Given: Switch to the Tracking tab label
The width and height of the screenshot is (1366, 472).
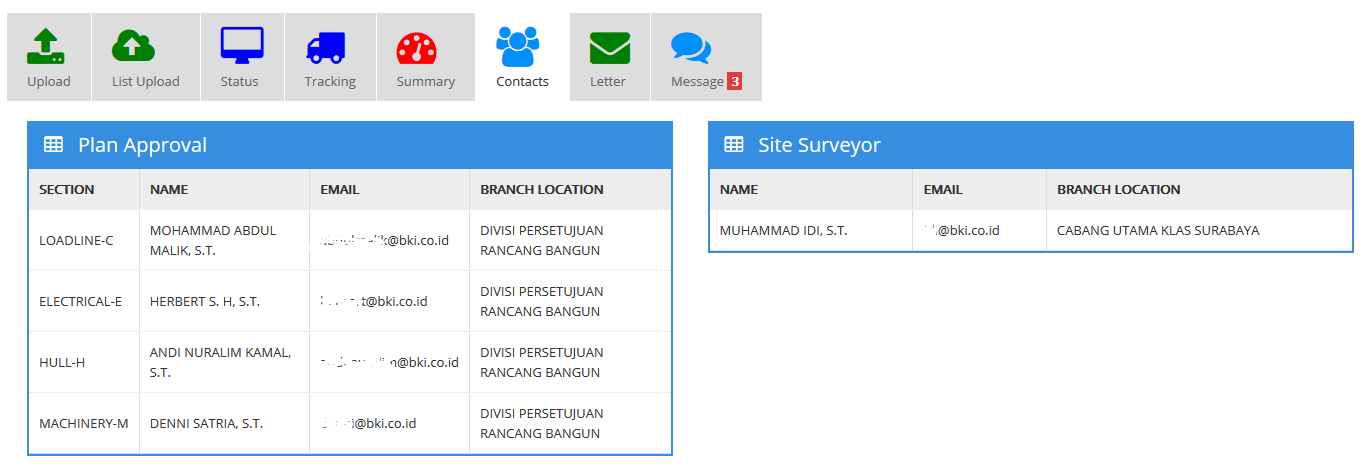Looking at the screenshot, I should [x=330, y=82].
